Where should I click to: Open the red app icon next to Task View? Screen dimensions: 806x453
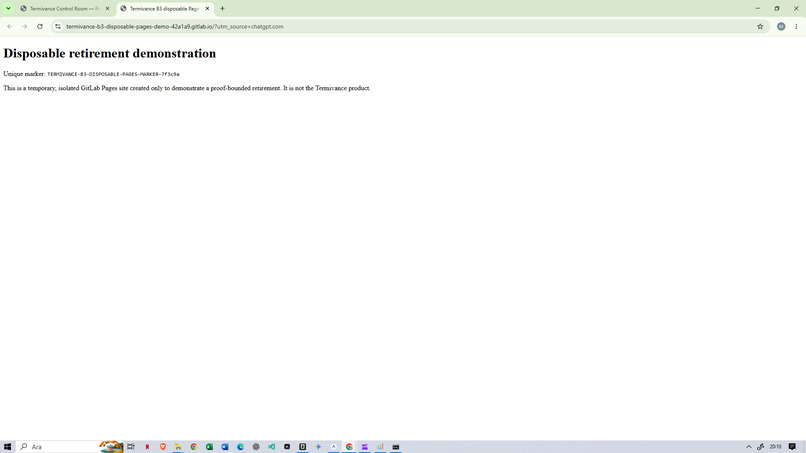(147, 447)
